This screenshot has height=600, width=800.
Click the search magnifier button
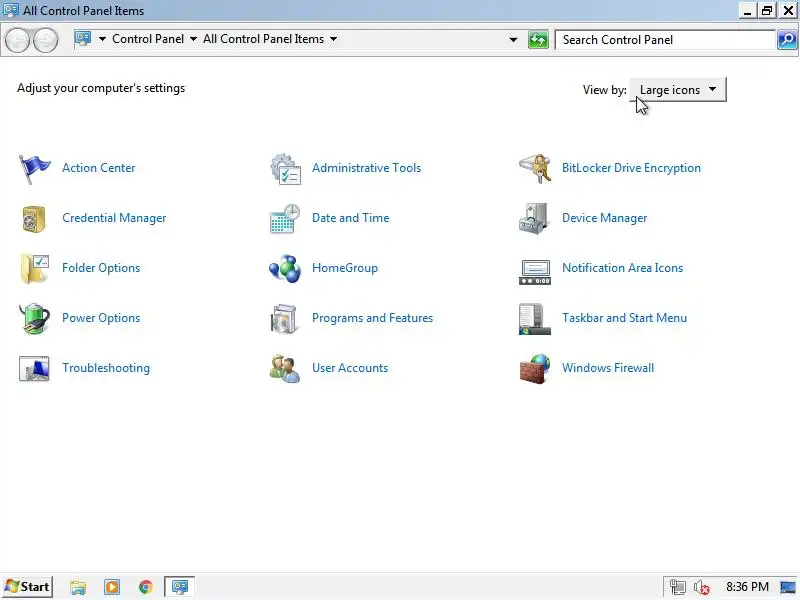[787, 40]
